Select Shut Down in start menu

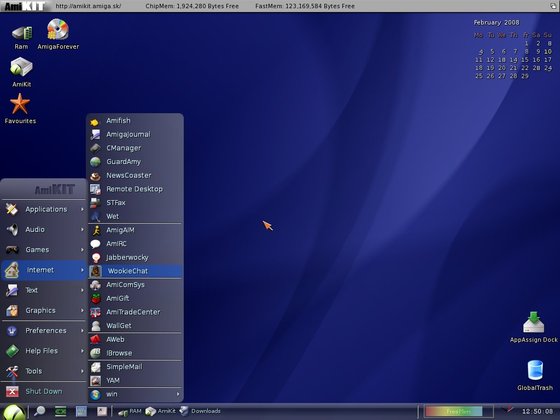point(44,391)
